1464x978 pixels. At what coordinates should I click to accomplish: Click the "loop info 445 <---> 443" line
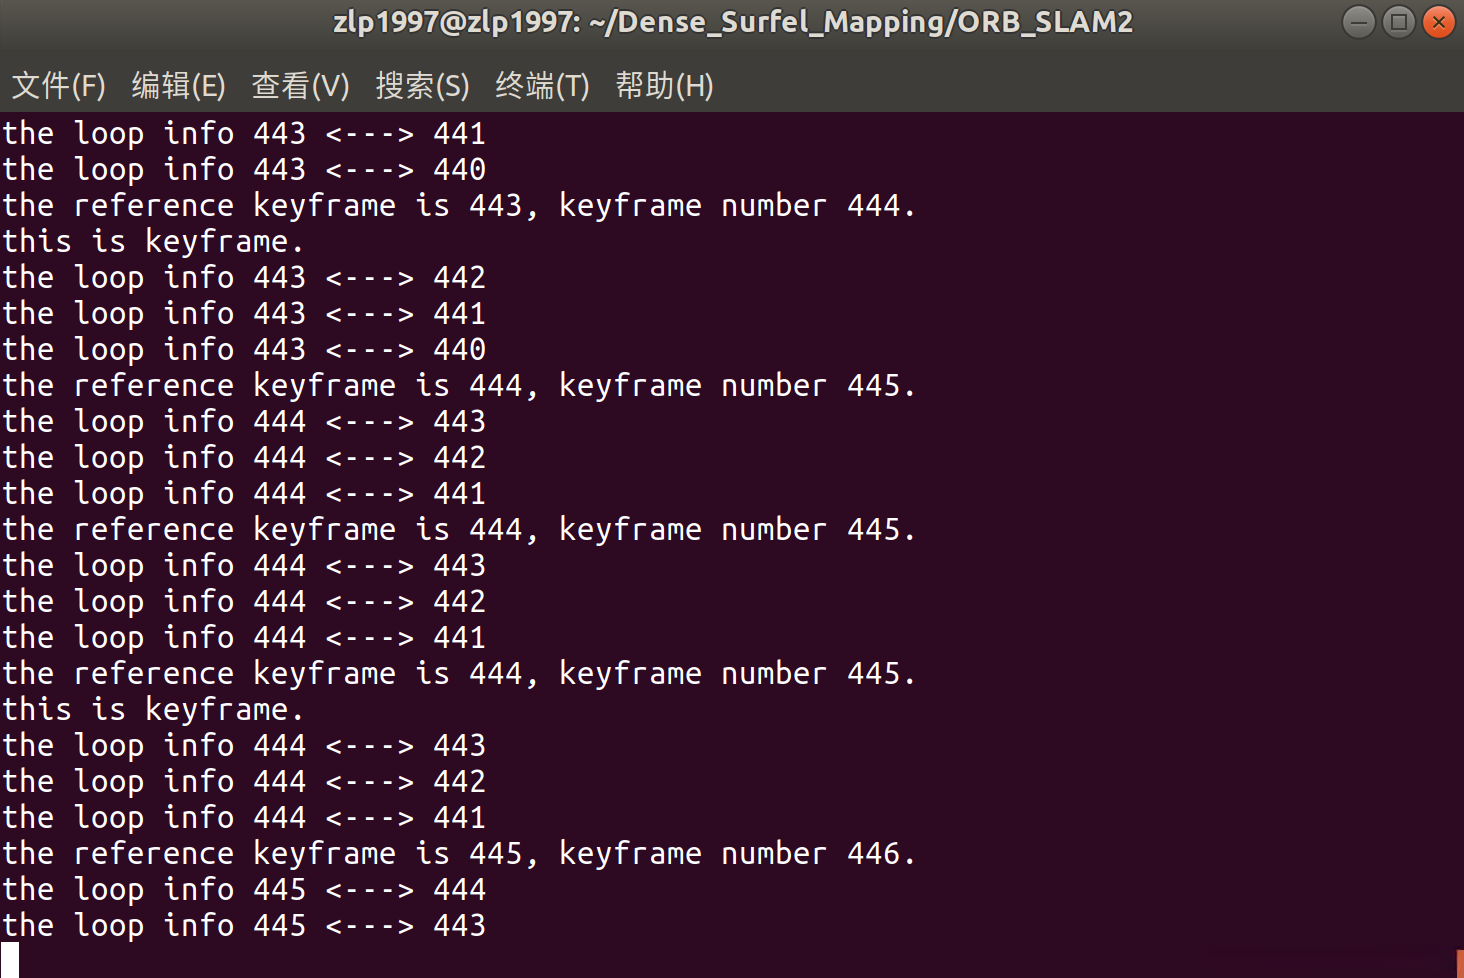[x=244, y=926]
